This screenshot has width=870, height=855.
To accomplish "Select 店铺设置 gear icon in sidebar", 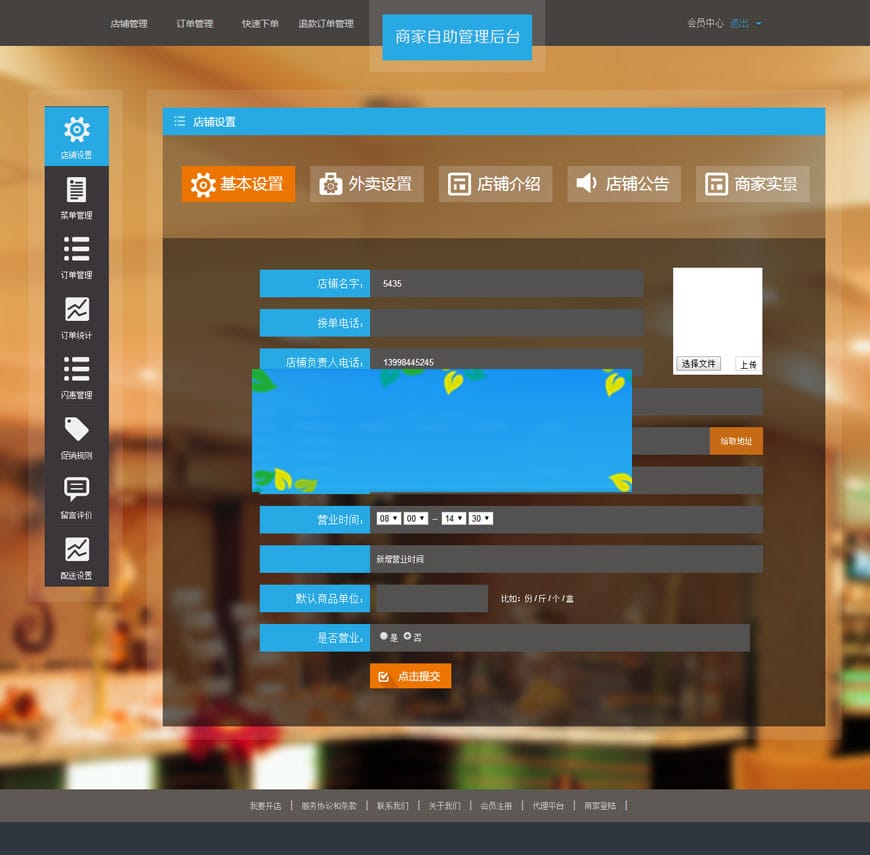I will tap(76, 136).
